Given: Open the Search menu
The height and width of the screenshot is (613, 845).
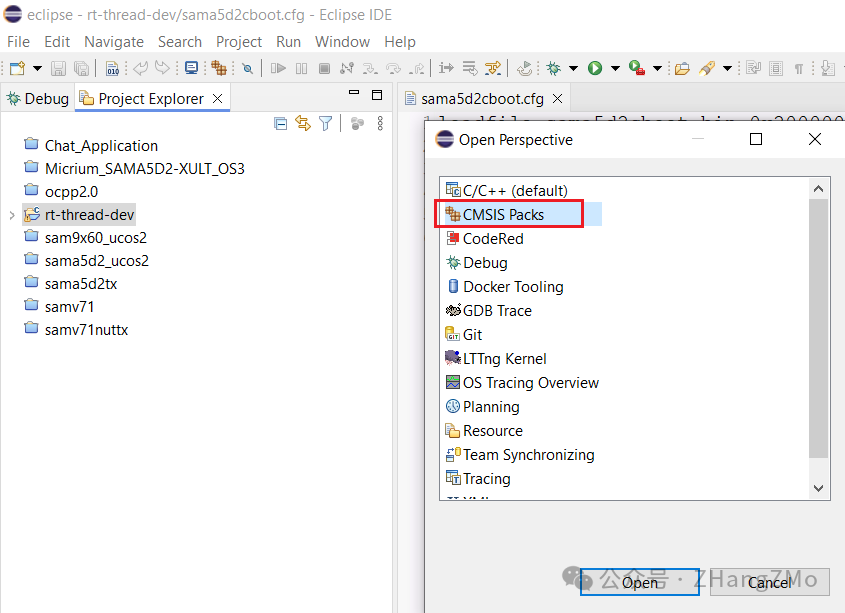Looking at the screenshot, I should coord(179,42).
